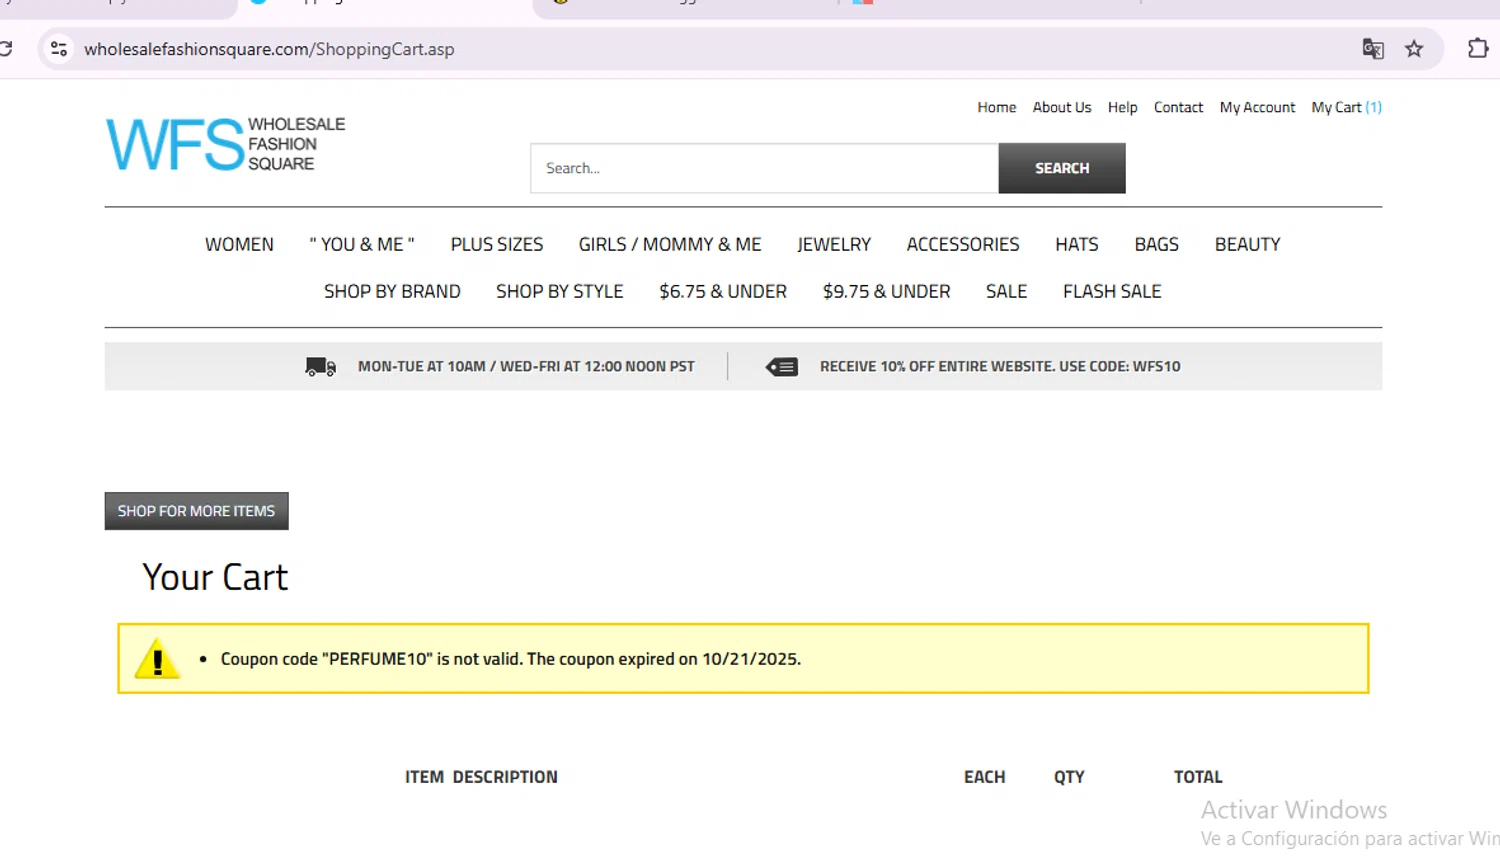Open site information icon in address bar
Image resolution: width=1500 pixels, height=866 pixels.
click(59, 48)
